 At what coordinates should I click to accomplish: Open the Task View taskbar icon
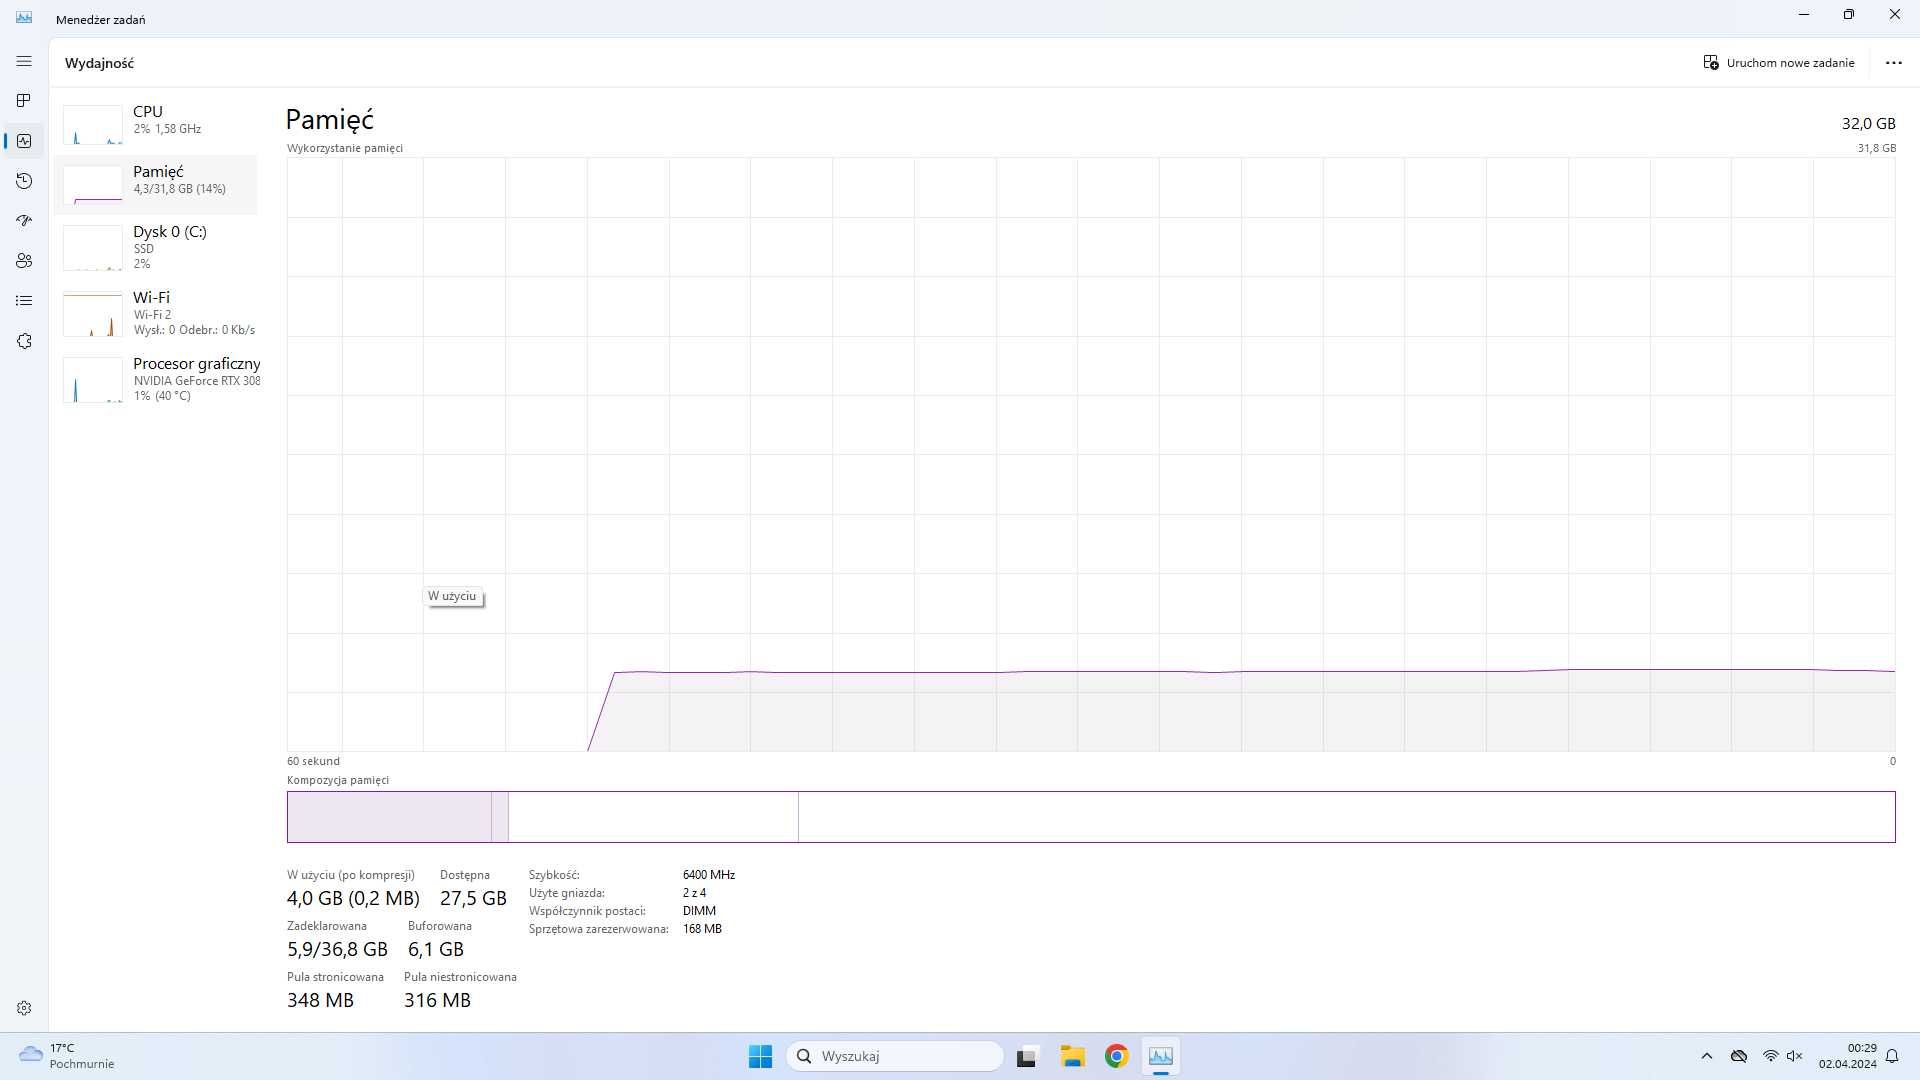pyautogui.click(x=1027, y=1056)
